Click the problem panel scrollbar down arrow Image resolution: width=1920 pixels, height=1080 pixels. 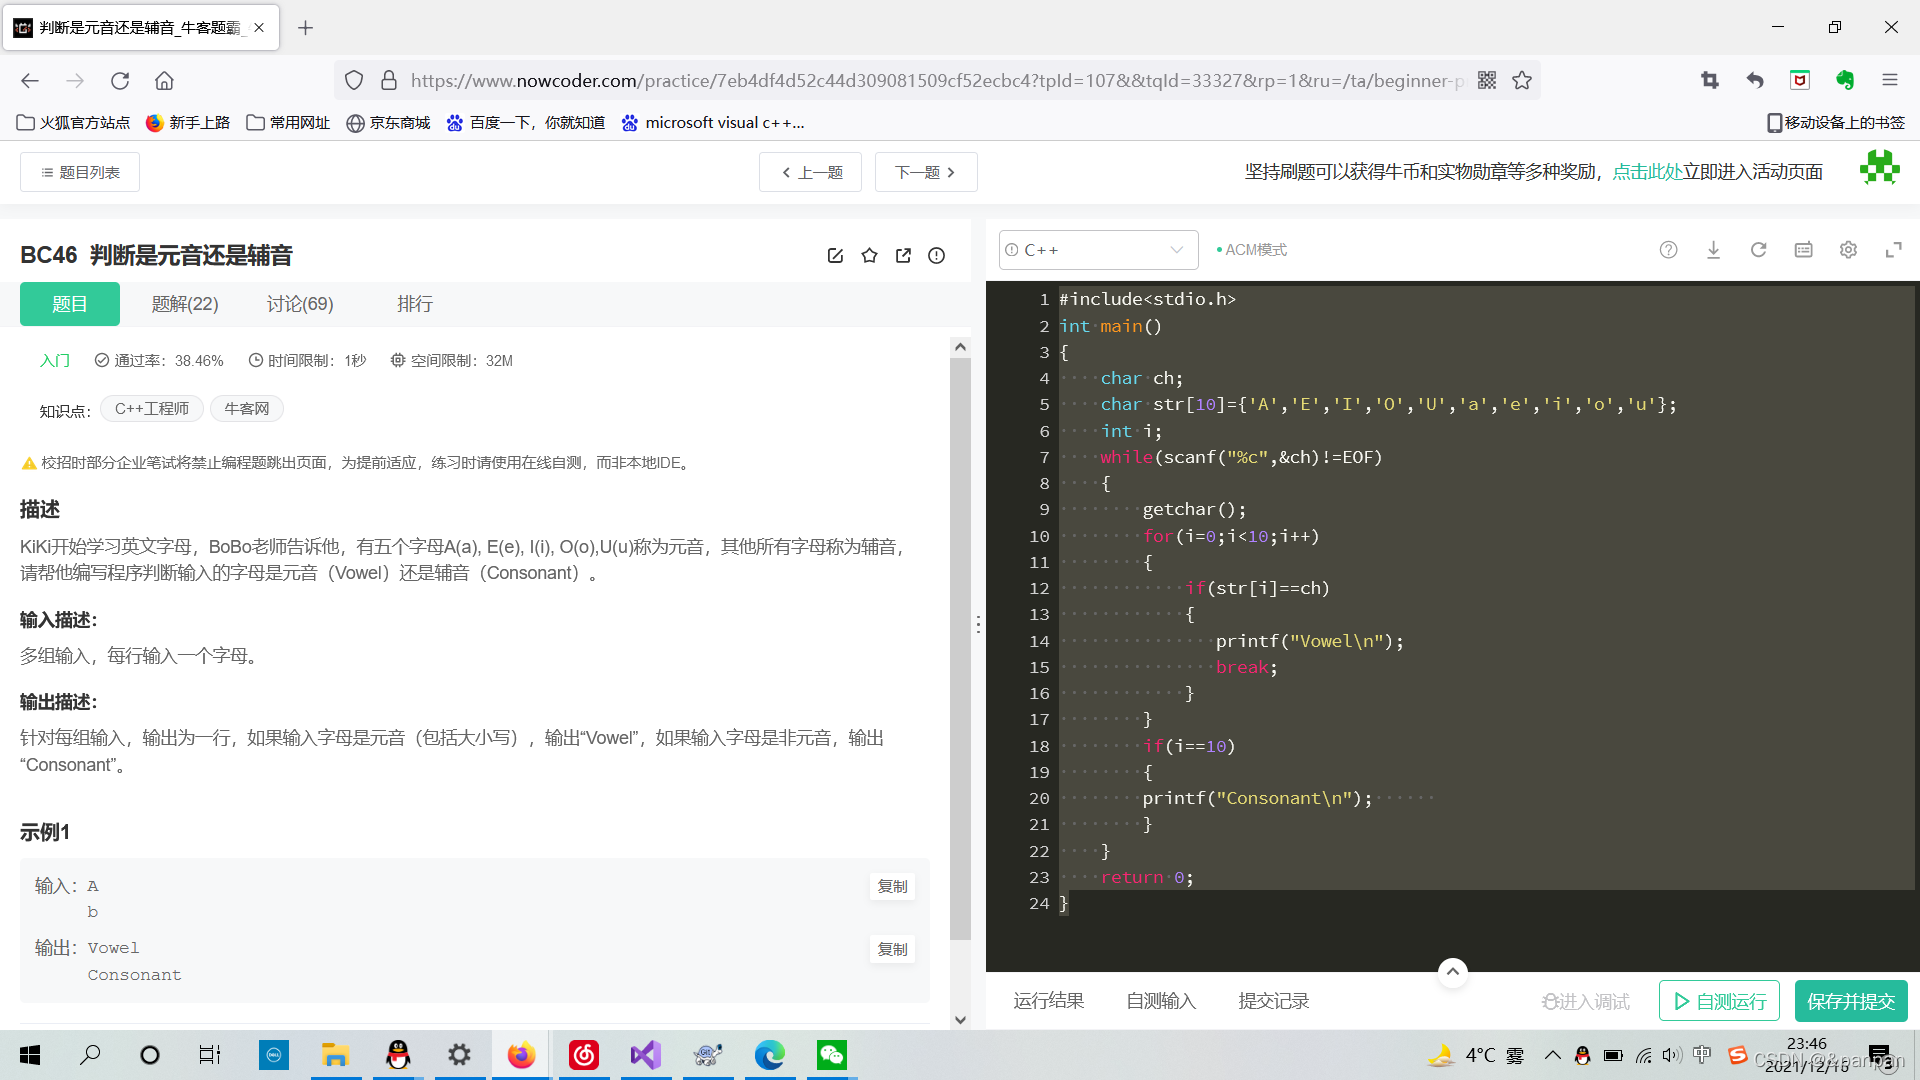click(960, 1020)
